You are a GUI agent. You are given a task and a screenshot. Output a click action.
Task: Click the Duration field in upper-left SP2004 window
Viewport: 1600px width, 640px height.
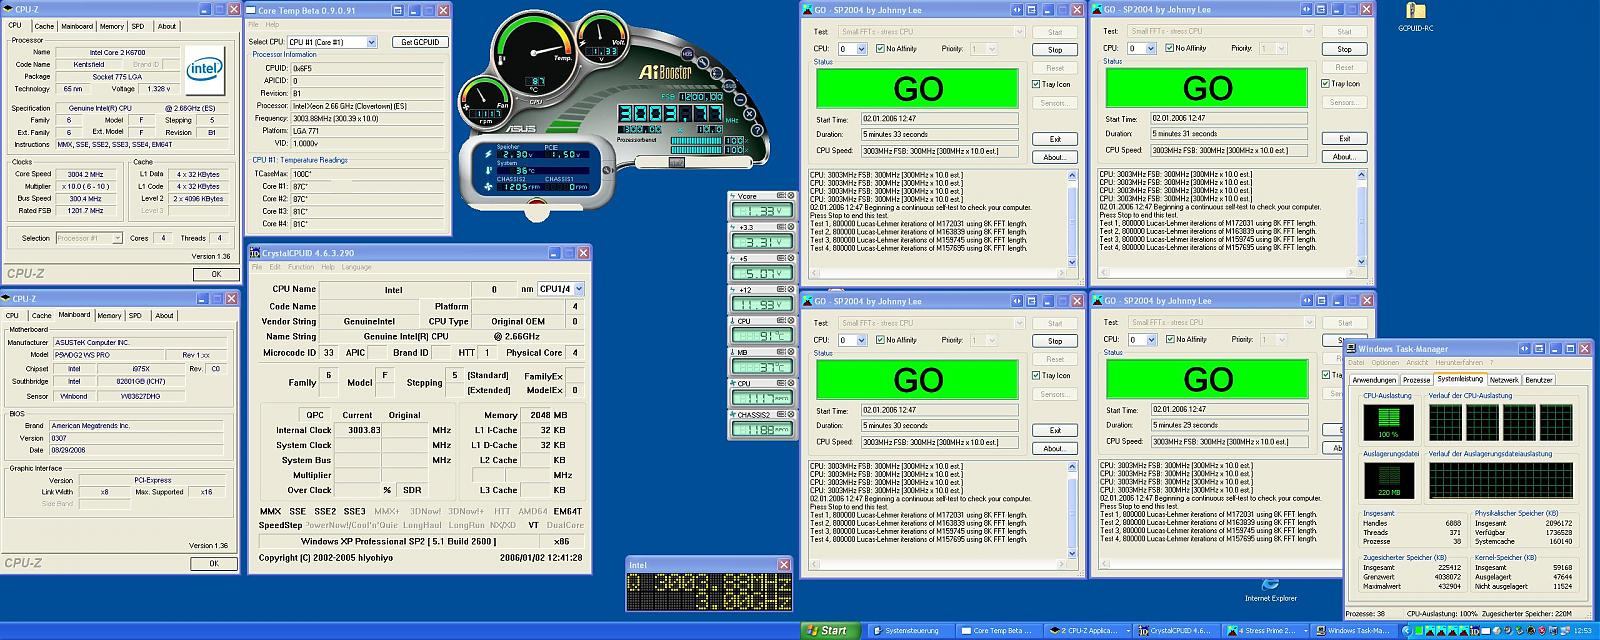tap(939, 134)
